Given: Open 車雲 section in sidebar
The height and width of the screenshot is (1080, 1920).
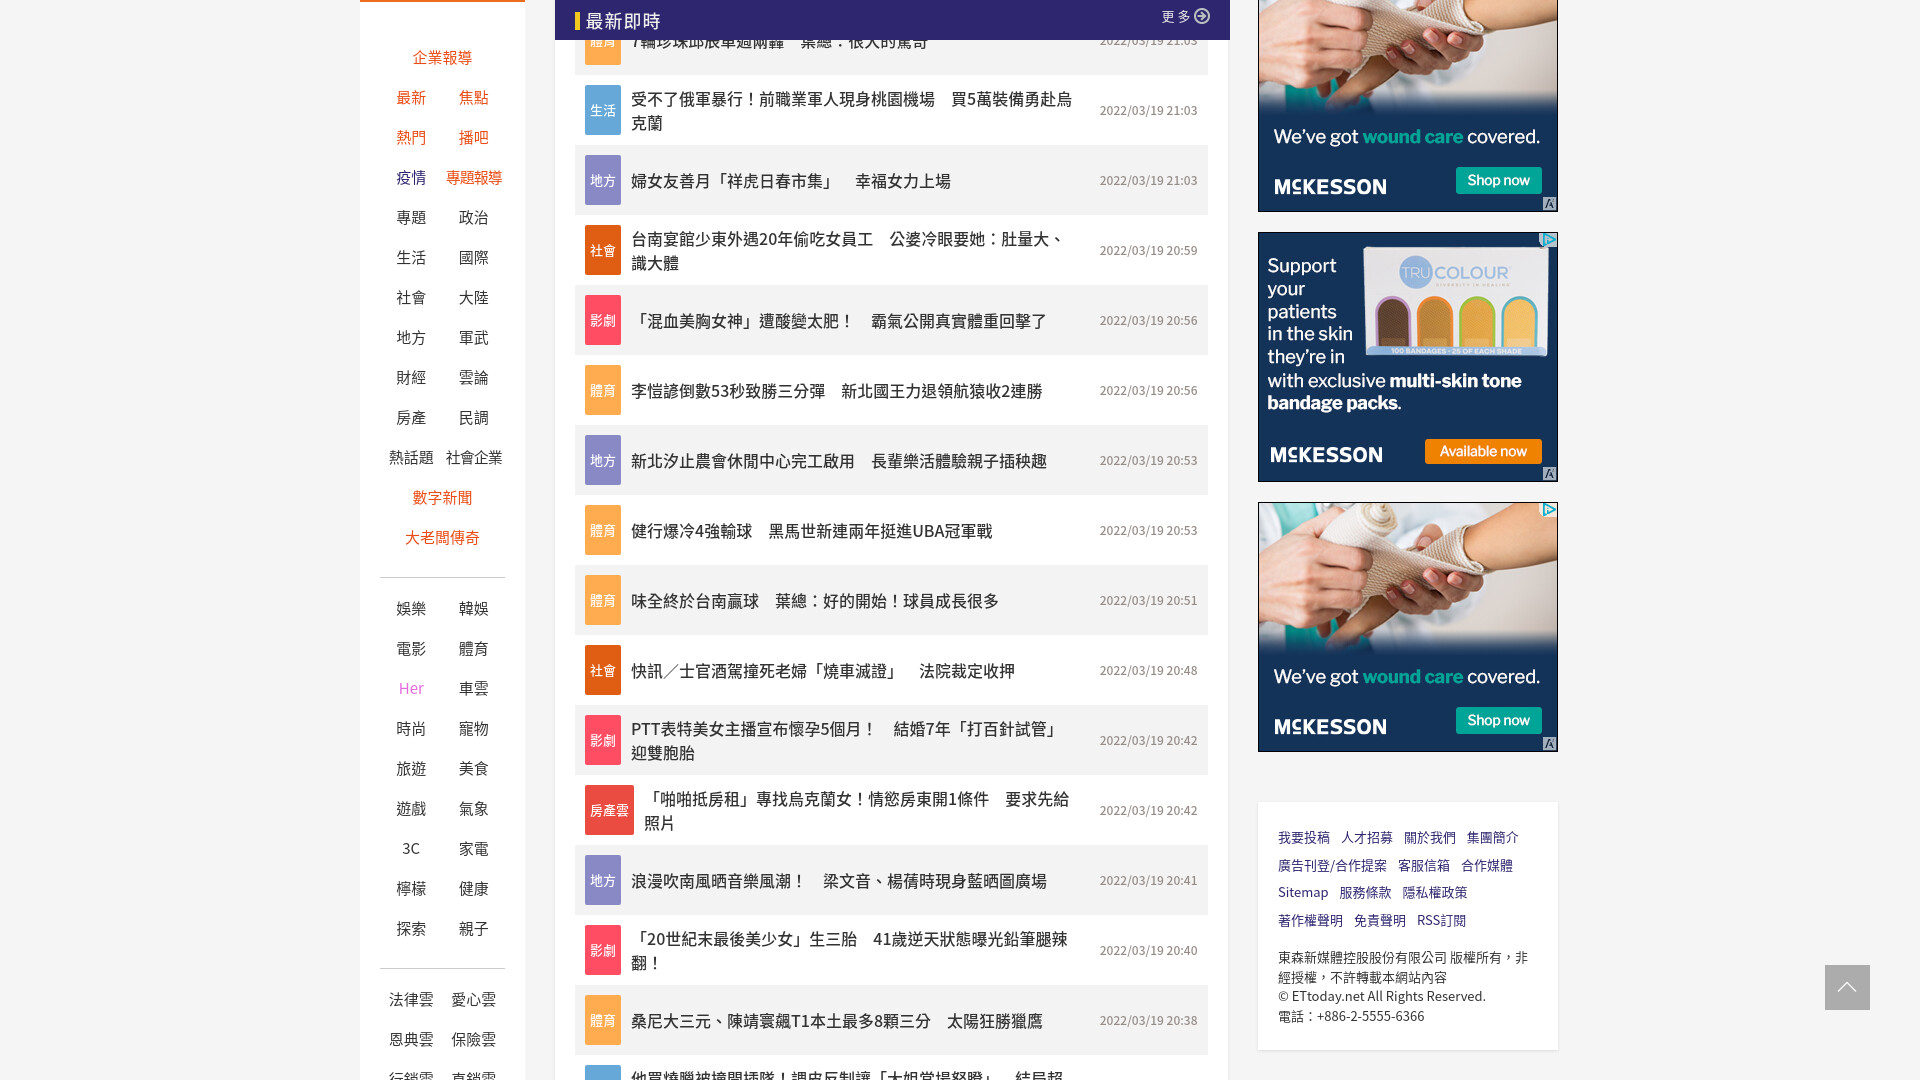Looking at the screenshot, I should pyautogui.click(x=474, y=688).
